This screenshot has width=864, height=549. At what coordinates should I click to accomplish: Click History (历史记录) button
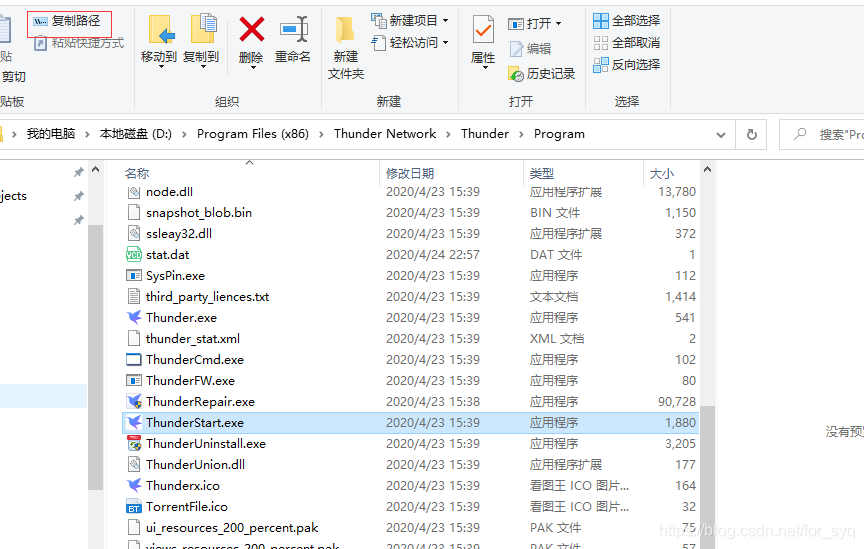541,74
